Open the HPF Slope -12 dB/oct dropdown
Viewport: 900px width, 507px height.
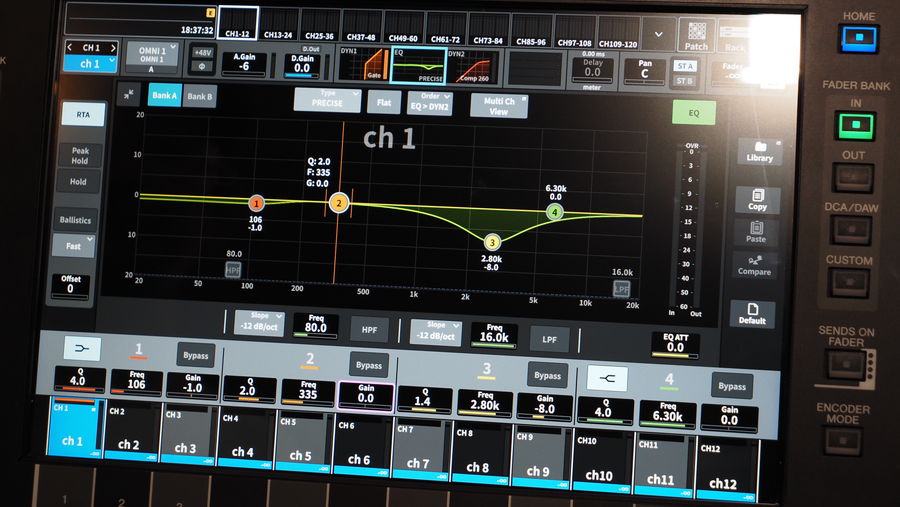(259, 322)
